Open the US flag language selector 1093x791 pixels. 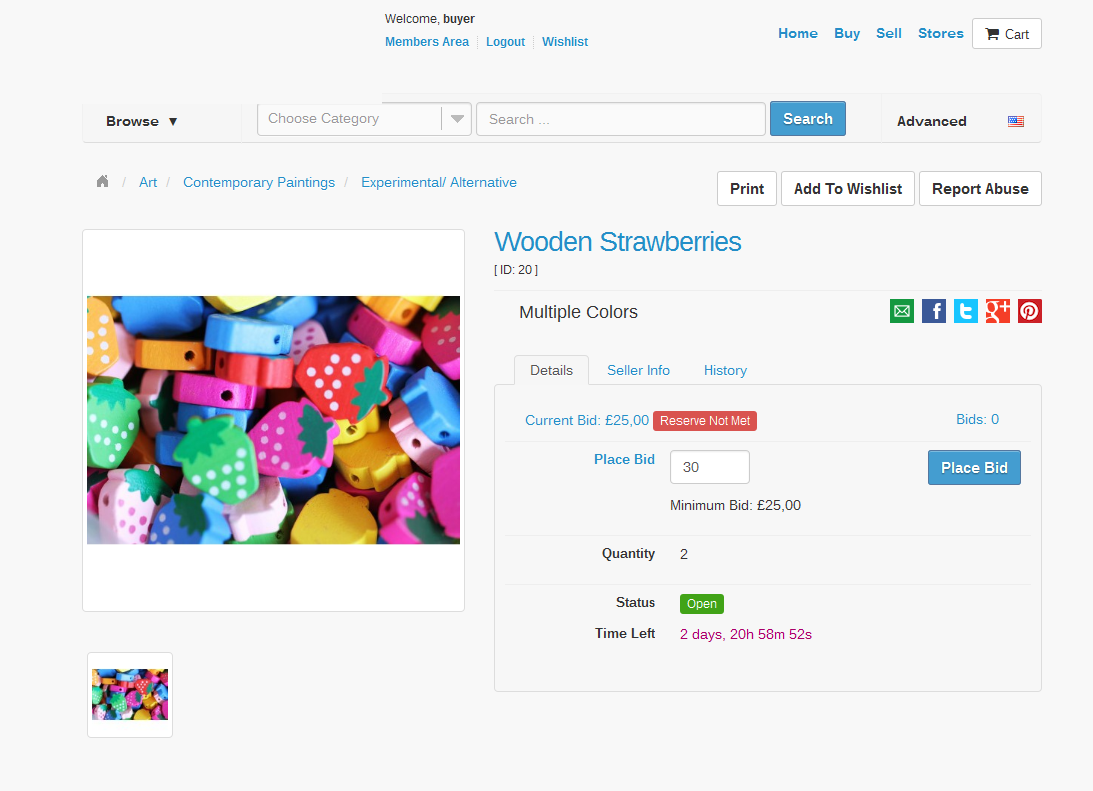click(x=1016, y=121)
